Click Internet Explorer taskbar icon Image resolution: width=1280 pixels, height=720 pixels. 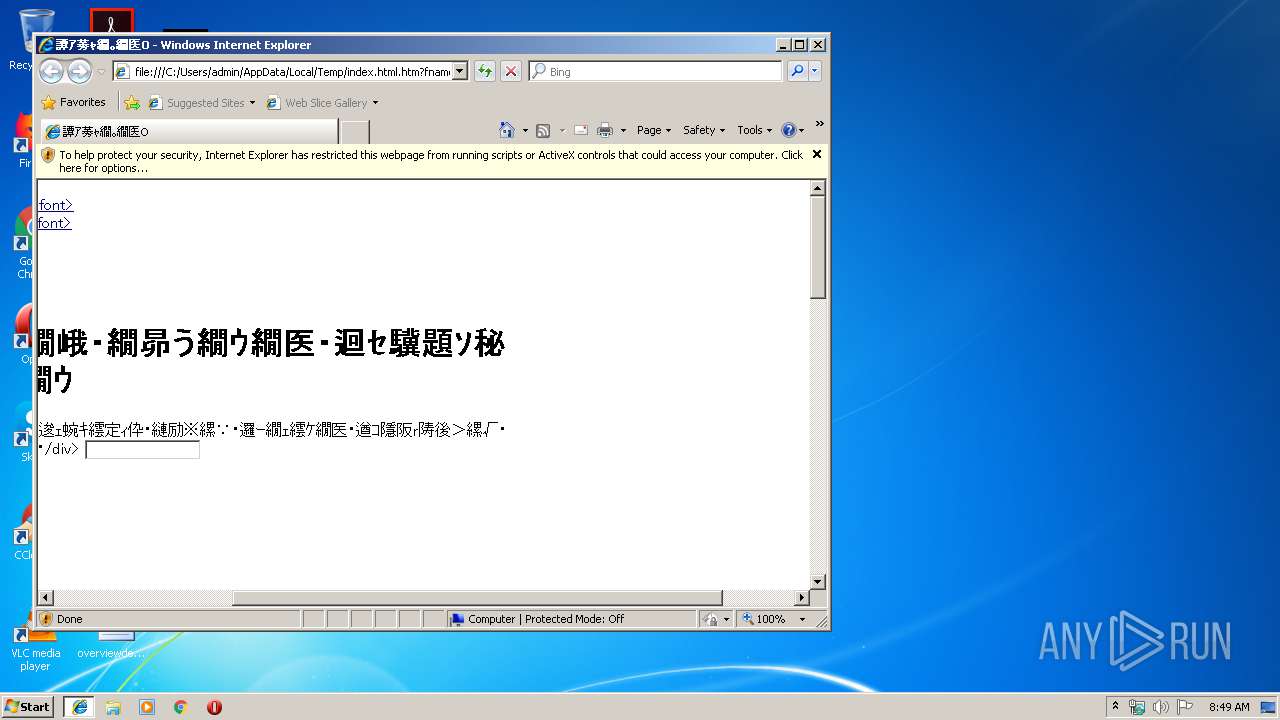click(79, 706)
